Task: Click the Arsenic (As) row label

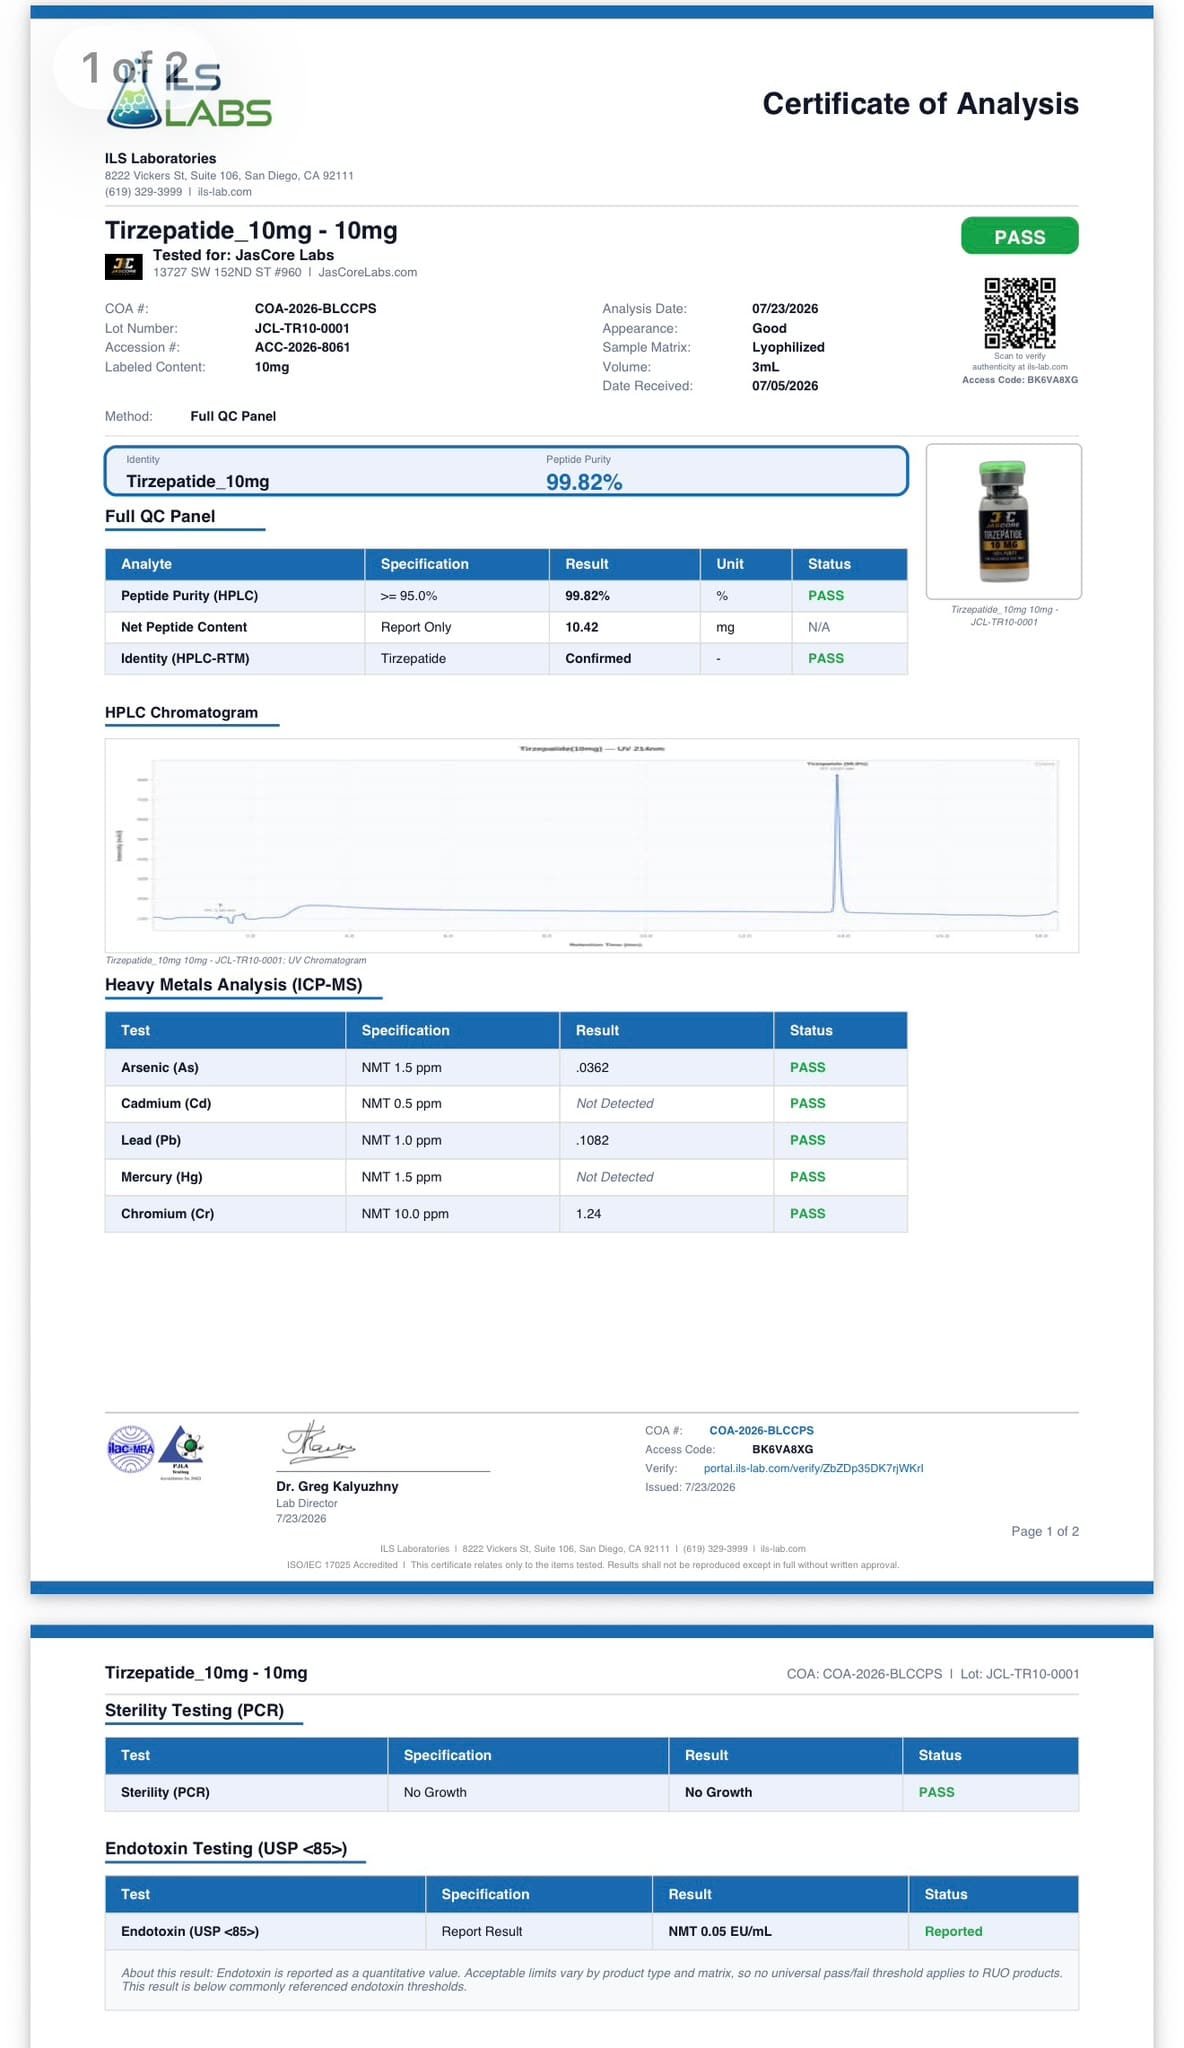Action: 160,1067
